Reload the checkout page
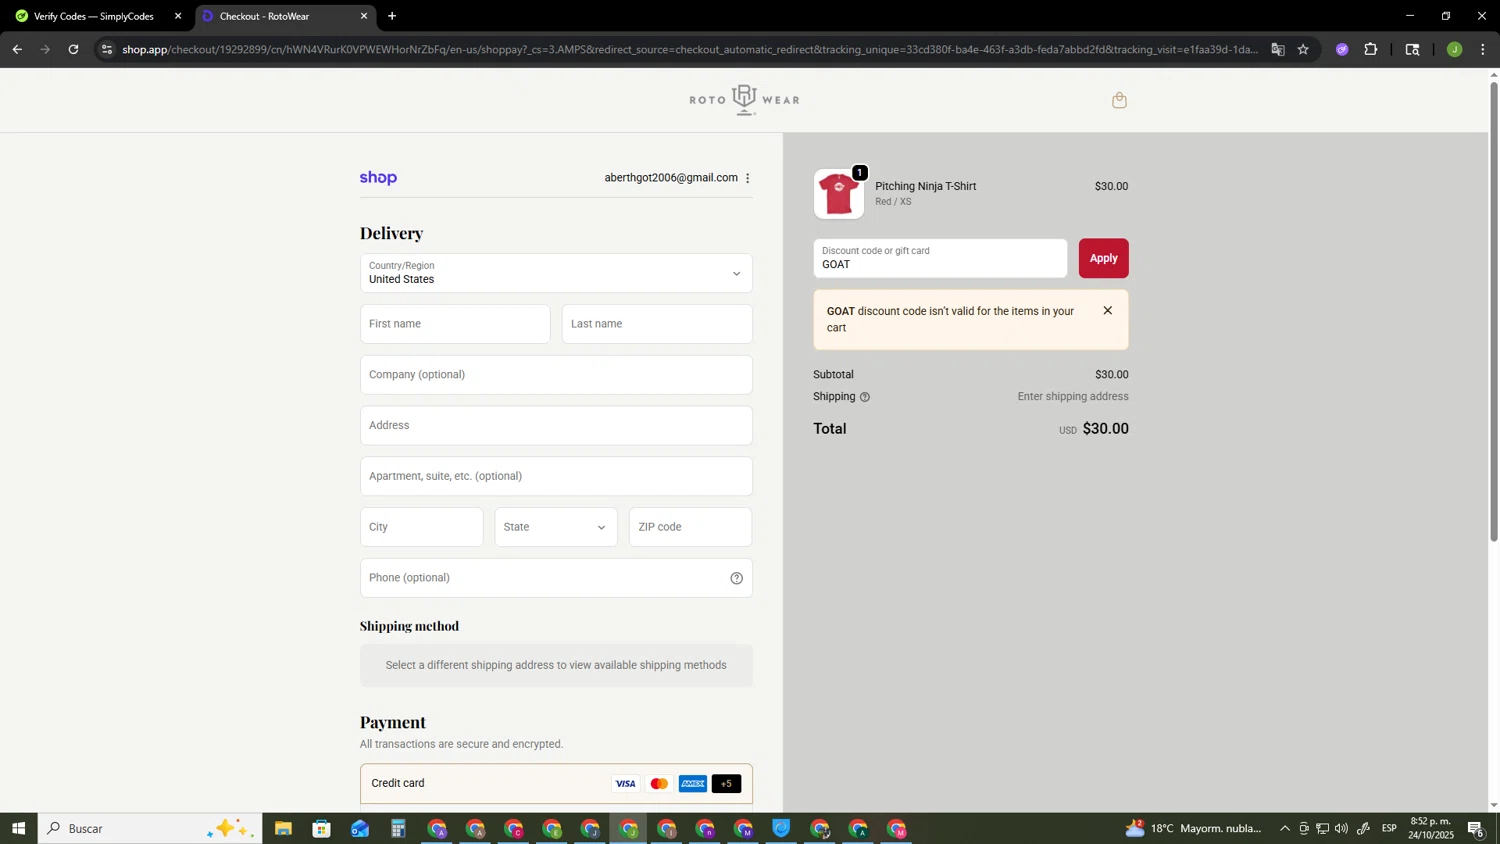The image size is (1500, 844). point(73,49)
